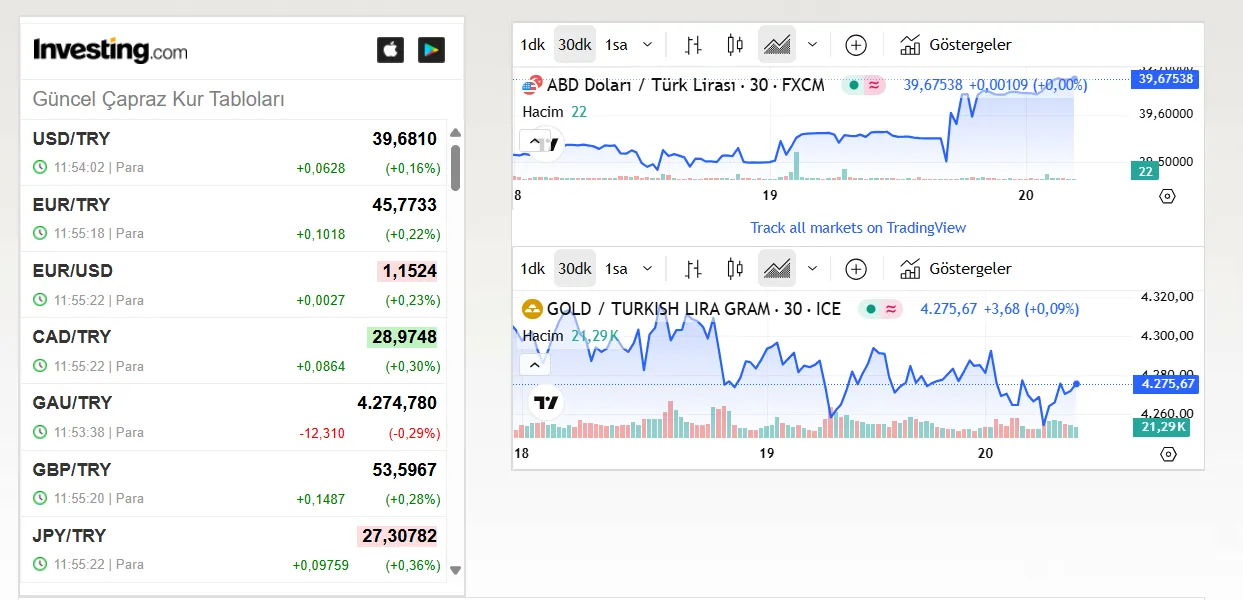Click the Investing.com logo
The height and width of the screenshot is (600, 1243).
(x=110, y=50)
